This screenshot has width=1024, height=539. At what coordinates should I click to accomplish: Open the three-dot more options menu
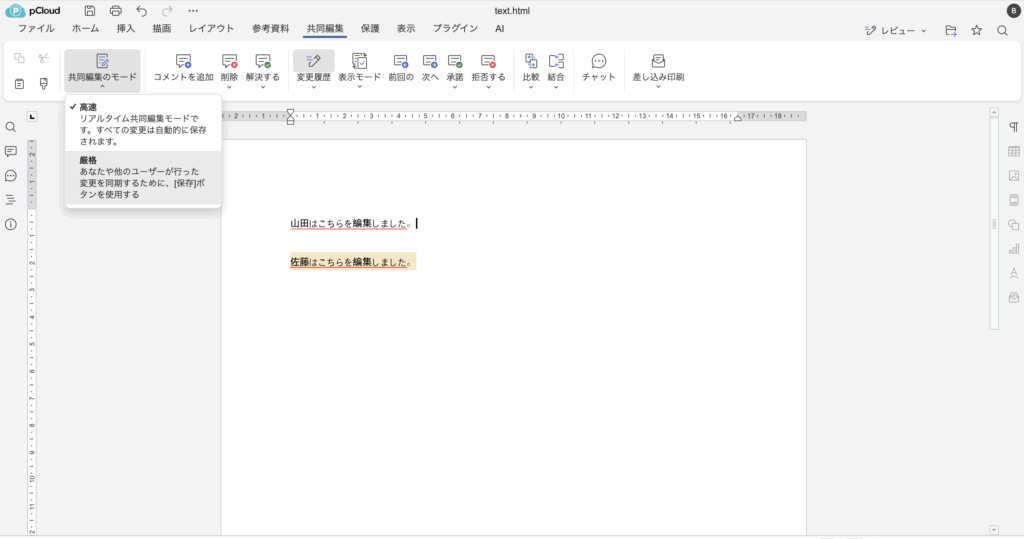click(193, 10)
